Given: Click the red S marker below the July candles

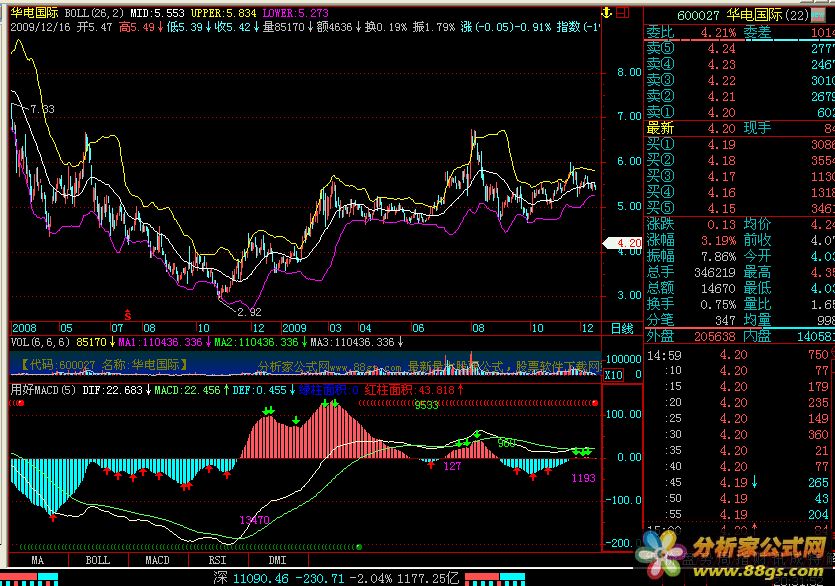Looking at the screenshot, I should pyautogui.click(x=127, y=315).
